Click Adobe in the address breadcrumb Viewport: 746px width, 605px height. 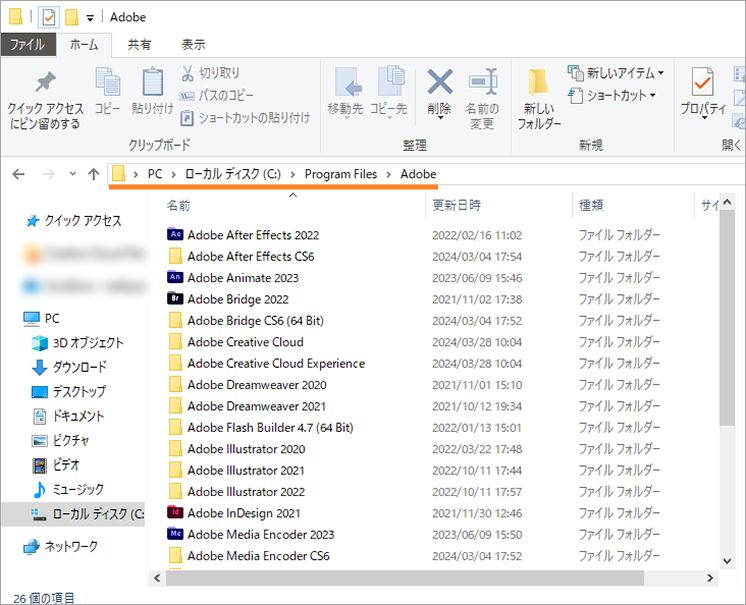pyautogui.click(x=418, y=174)
